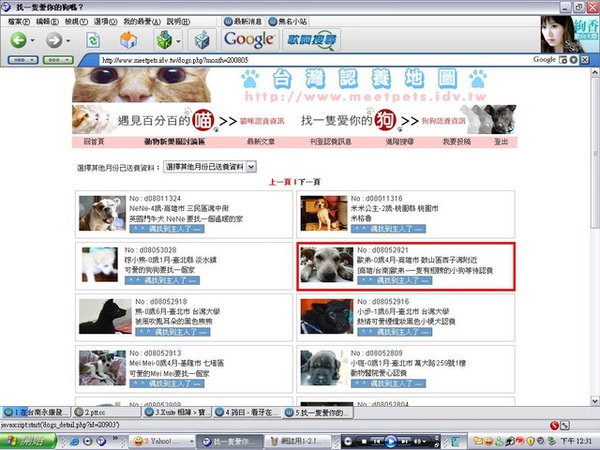
Task: Switch to browser tab 3.Xuite 相簿
Action: pos(177,412)
